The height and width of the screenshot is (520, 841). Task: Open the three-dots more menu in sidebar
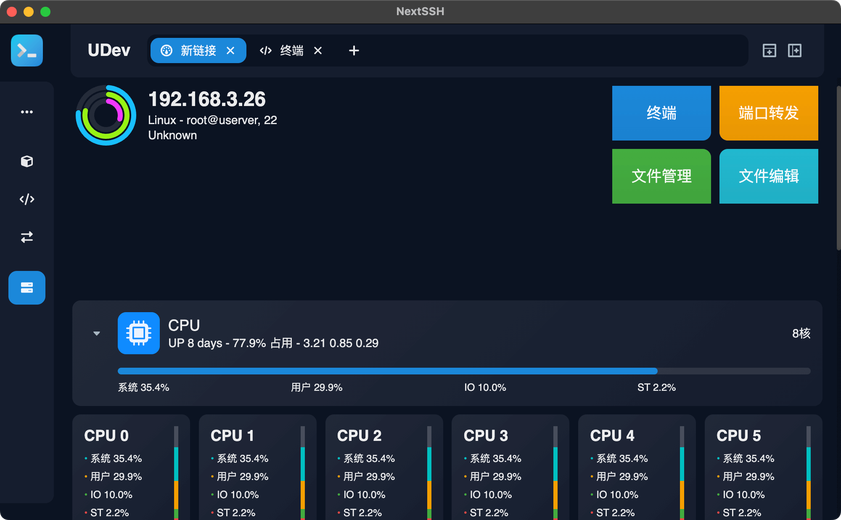point(27,112)
